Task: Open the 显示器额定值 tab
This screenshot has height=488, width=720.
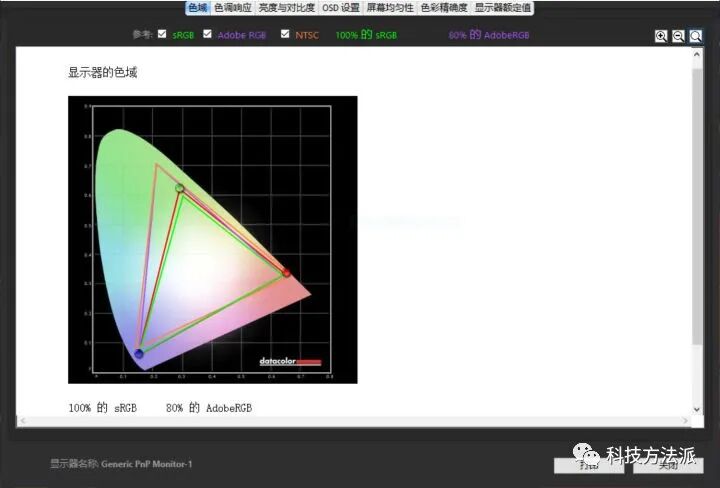Action: (x=502, y=8)
